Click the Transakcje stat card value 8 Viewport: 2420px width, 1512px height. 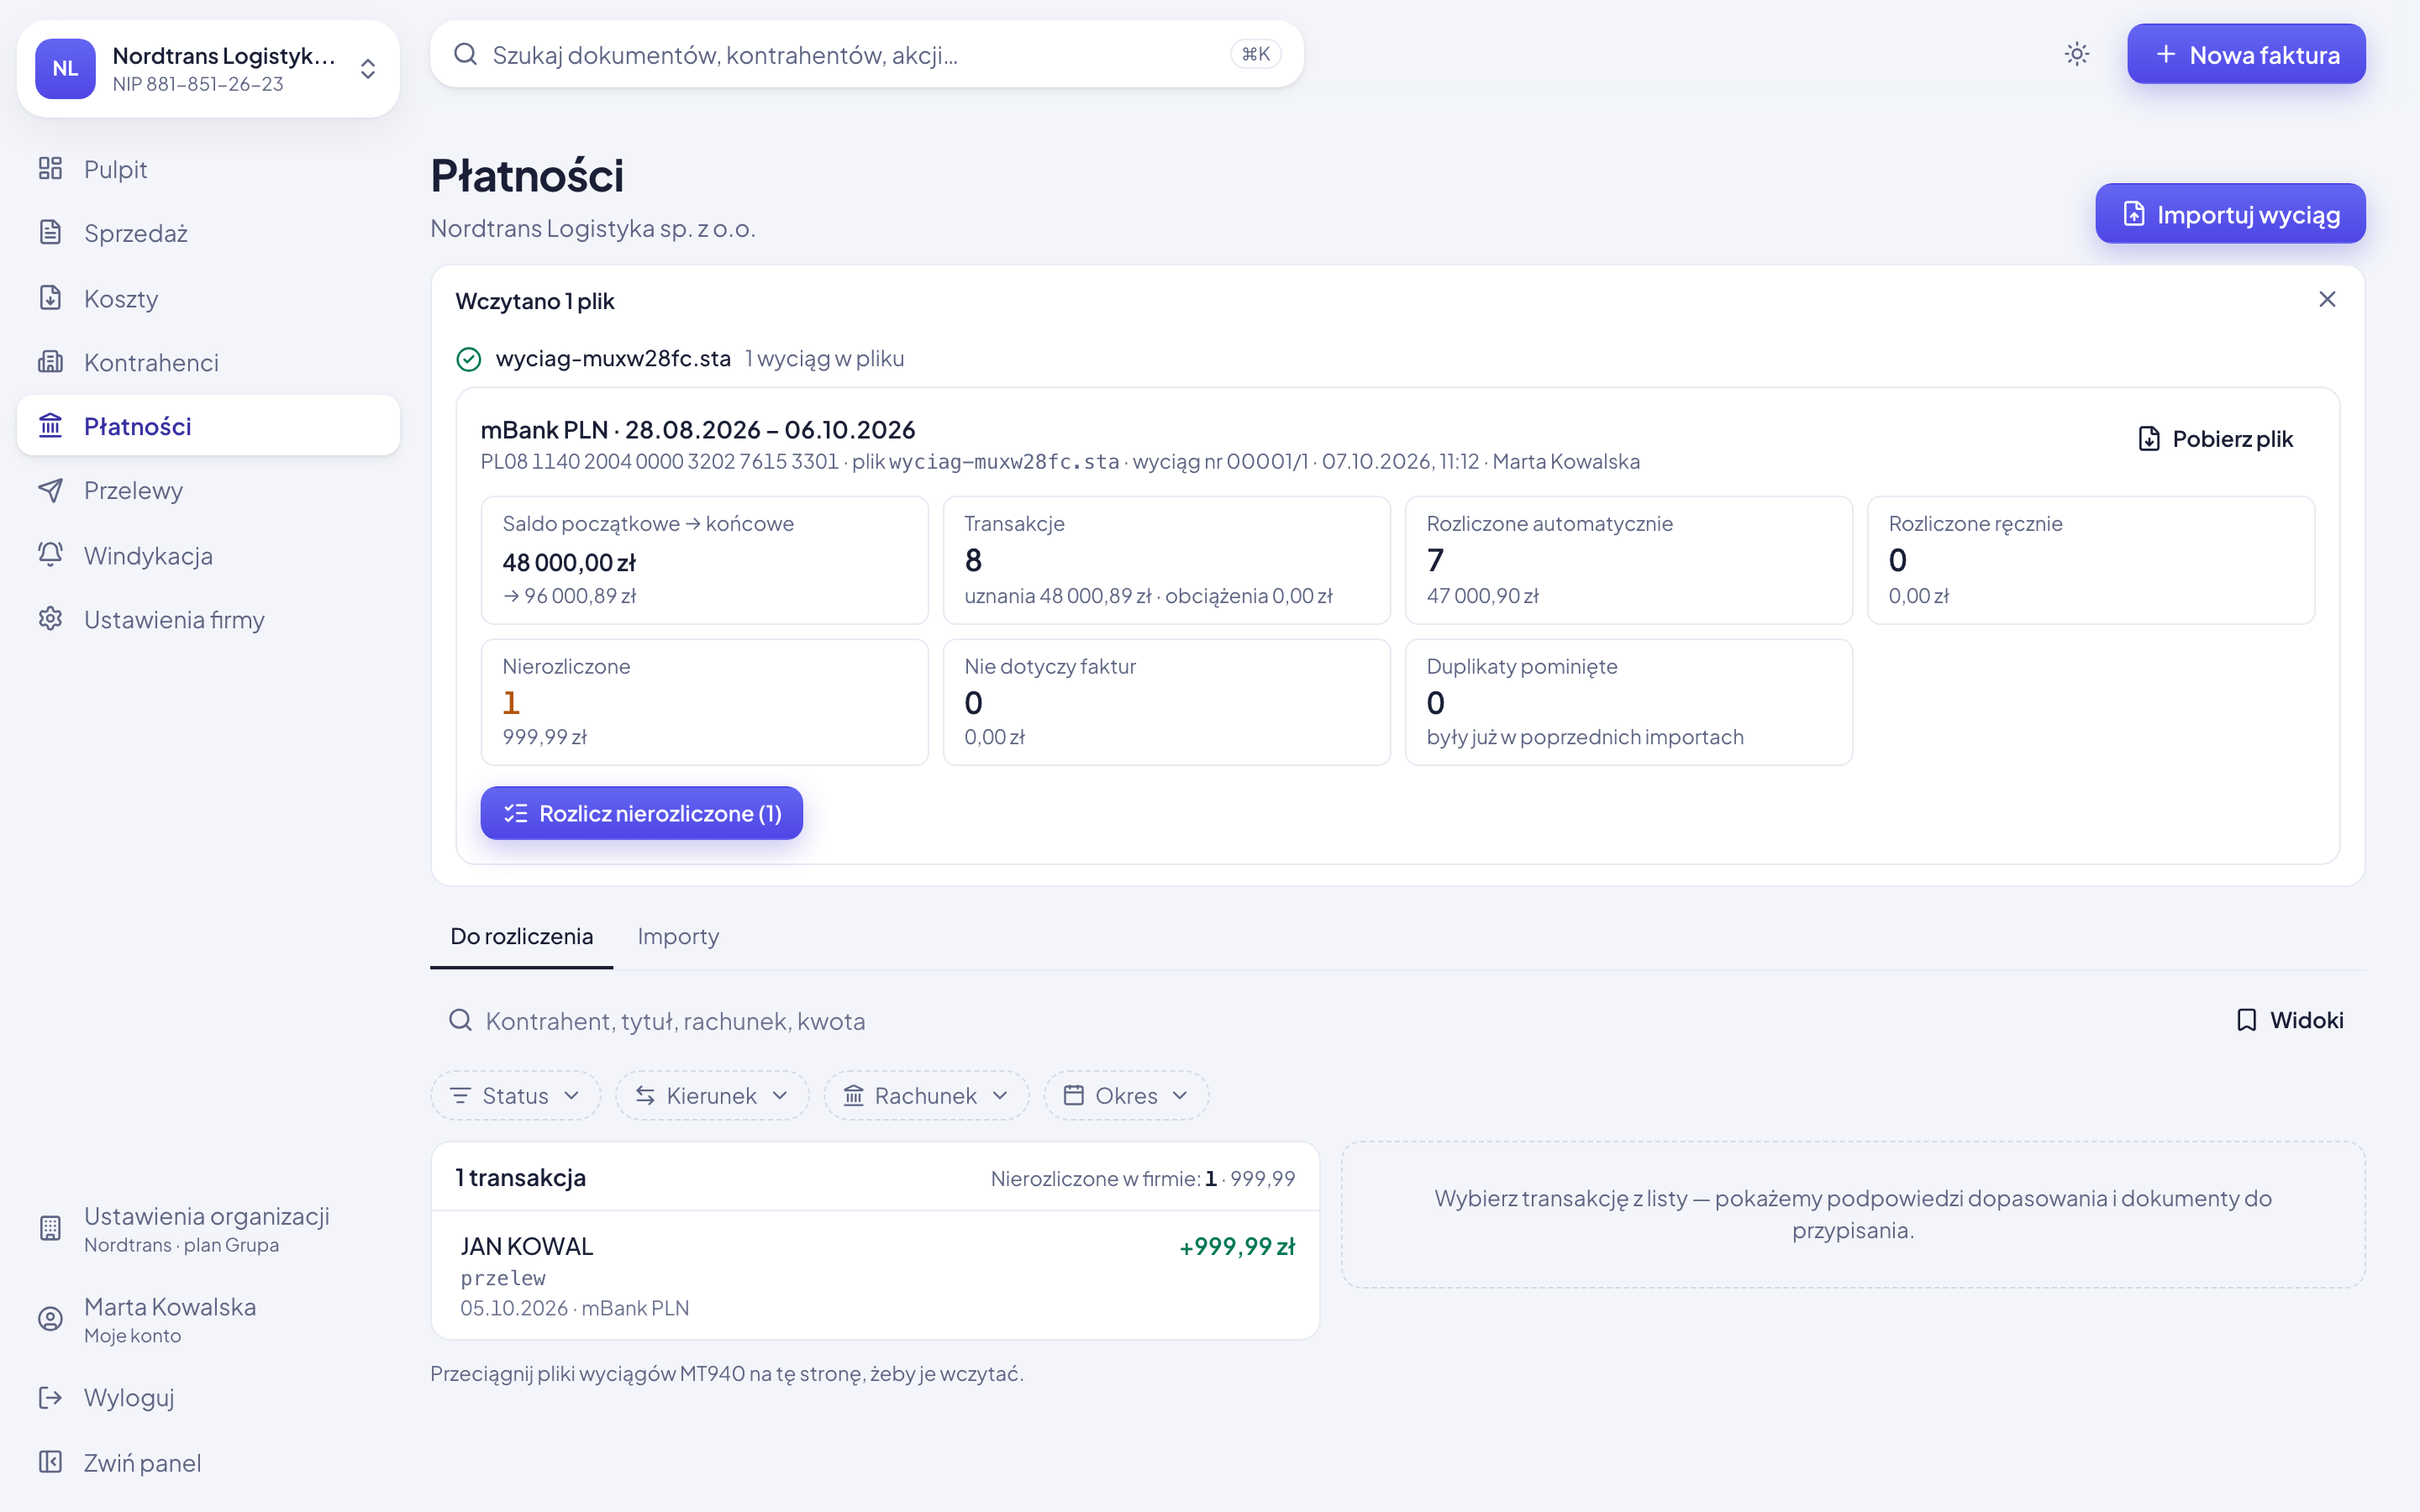click(x=973, y=560)
